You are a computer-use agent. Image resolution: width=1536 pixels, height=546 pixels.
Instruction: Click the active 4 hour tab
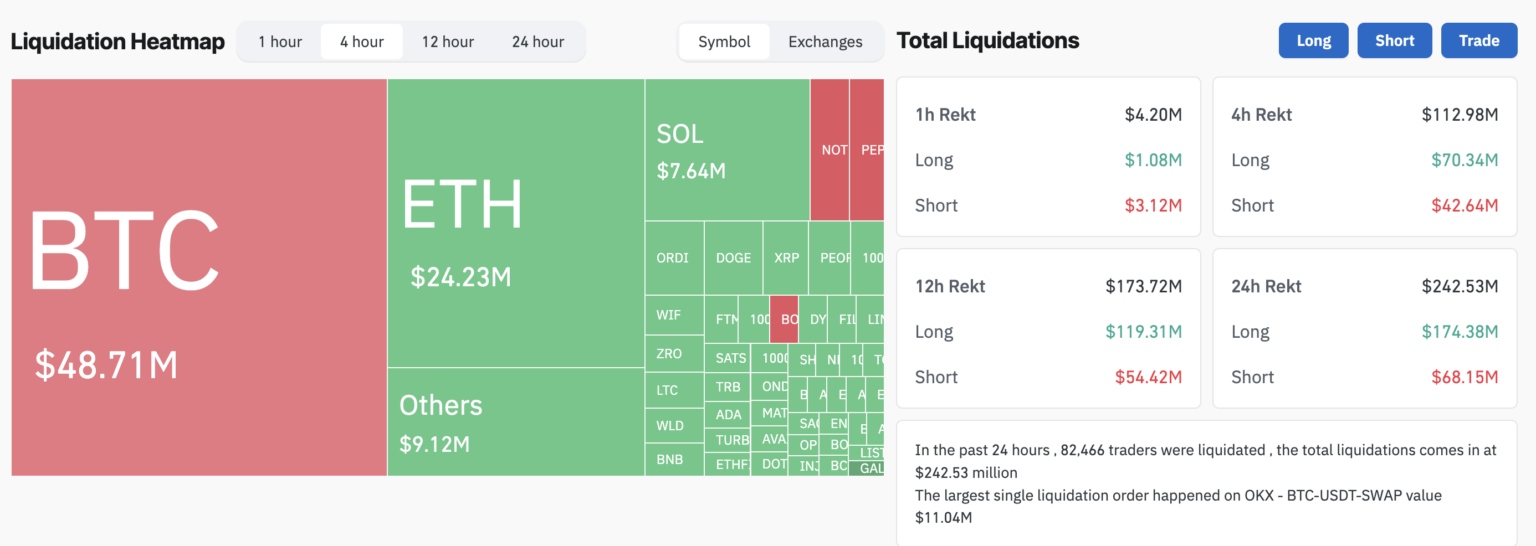click(362, 42)
